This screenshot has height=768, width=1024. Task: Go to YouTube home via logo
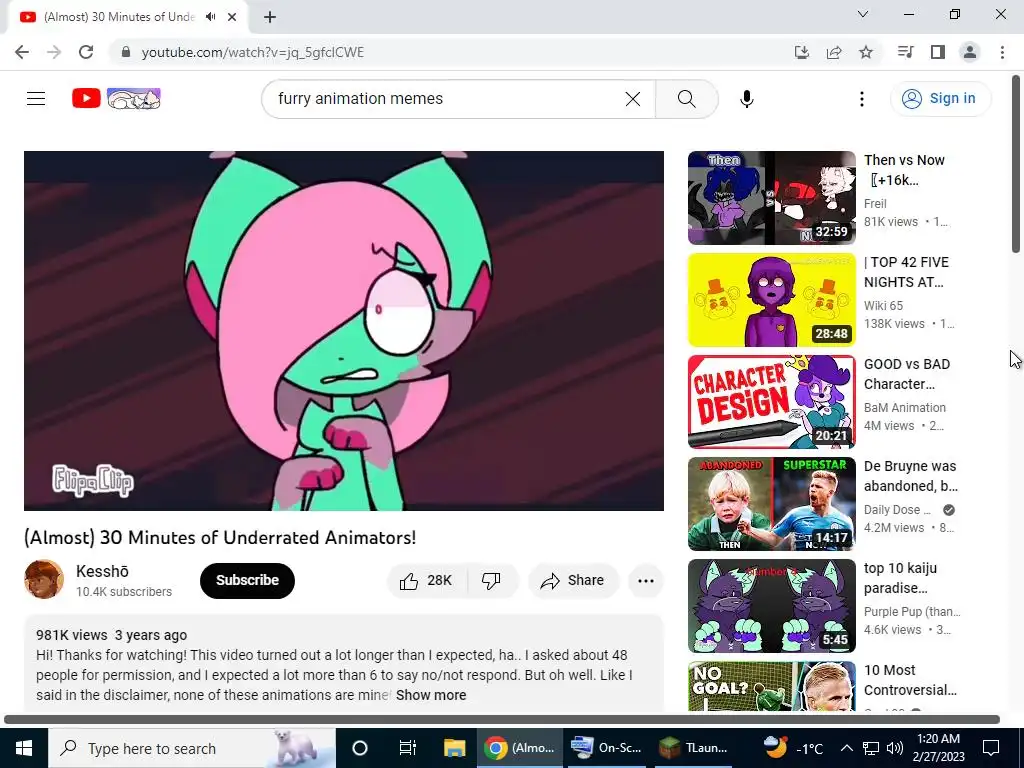[x=116, y=99]
